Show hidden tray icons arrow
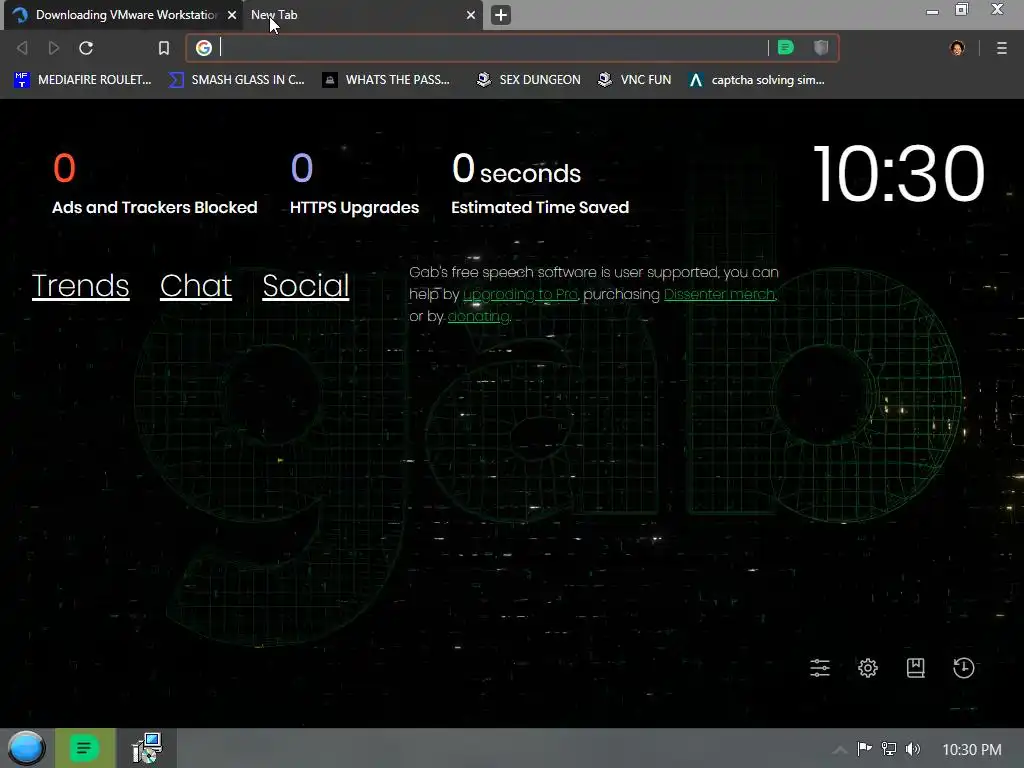This screenshot has width=1024, height=768. pos(840,750)
